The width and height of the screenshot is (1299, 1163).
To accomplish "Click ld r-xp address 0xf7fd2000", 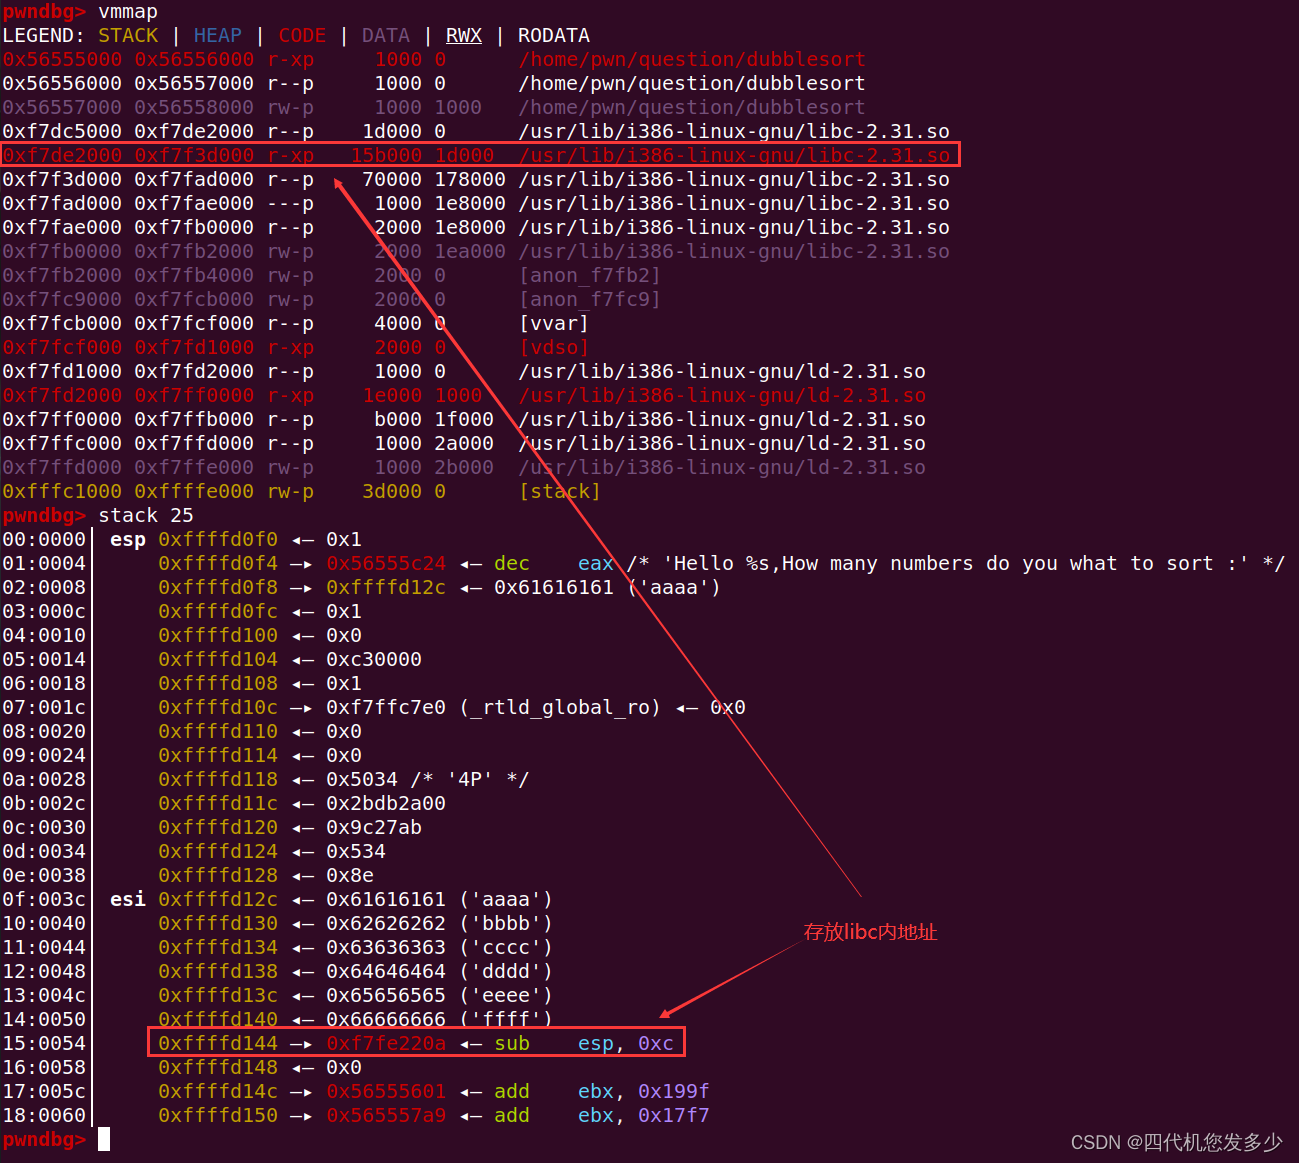I will (62, 396).
